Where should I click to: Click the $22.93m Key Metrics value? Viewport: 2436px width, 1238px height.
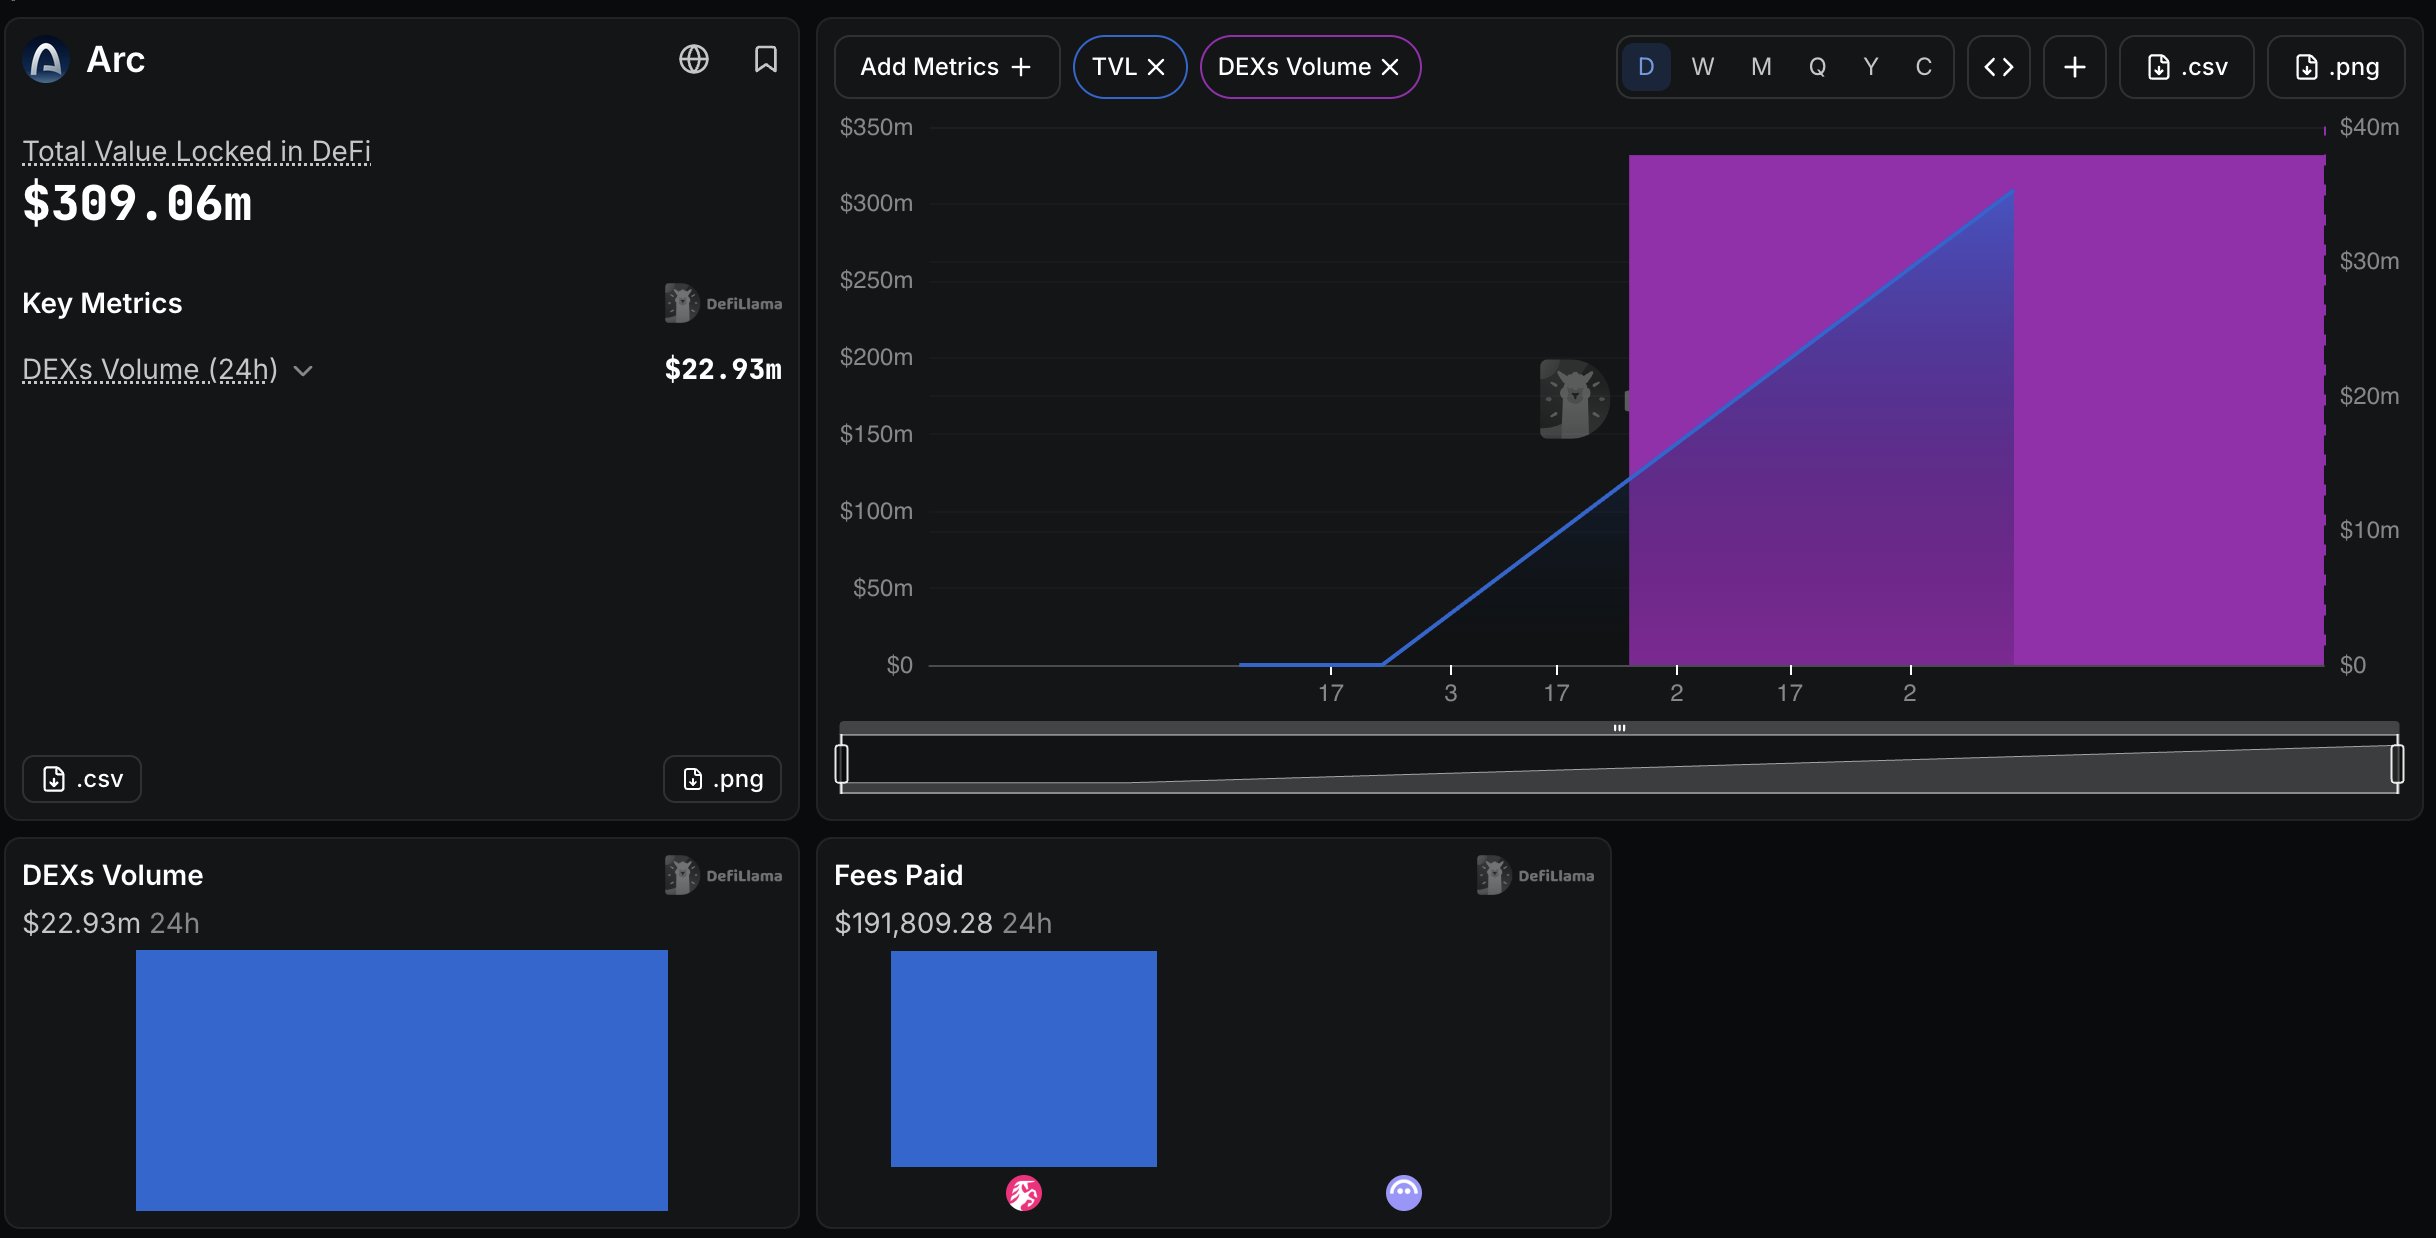(x=723, y=370)
